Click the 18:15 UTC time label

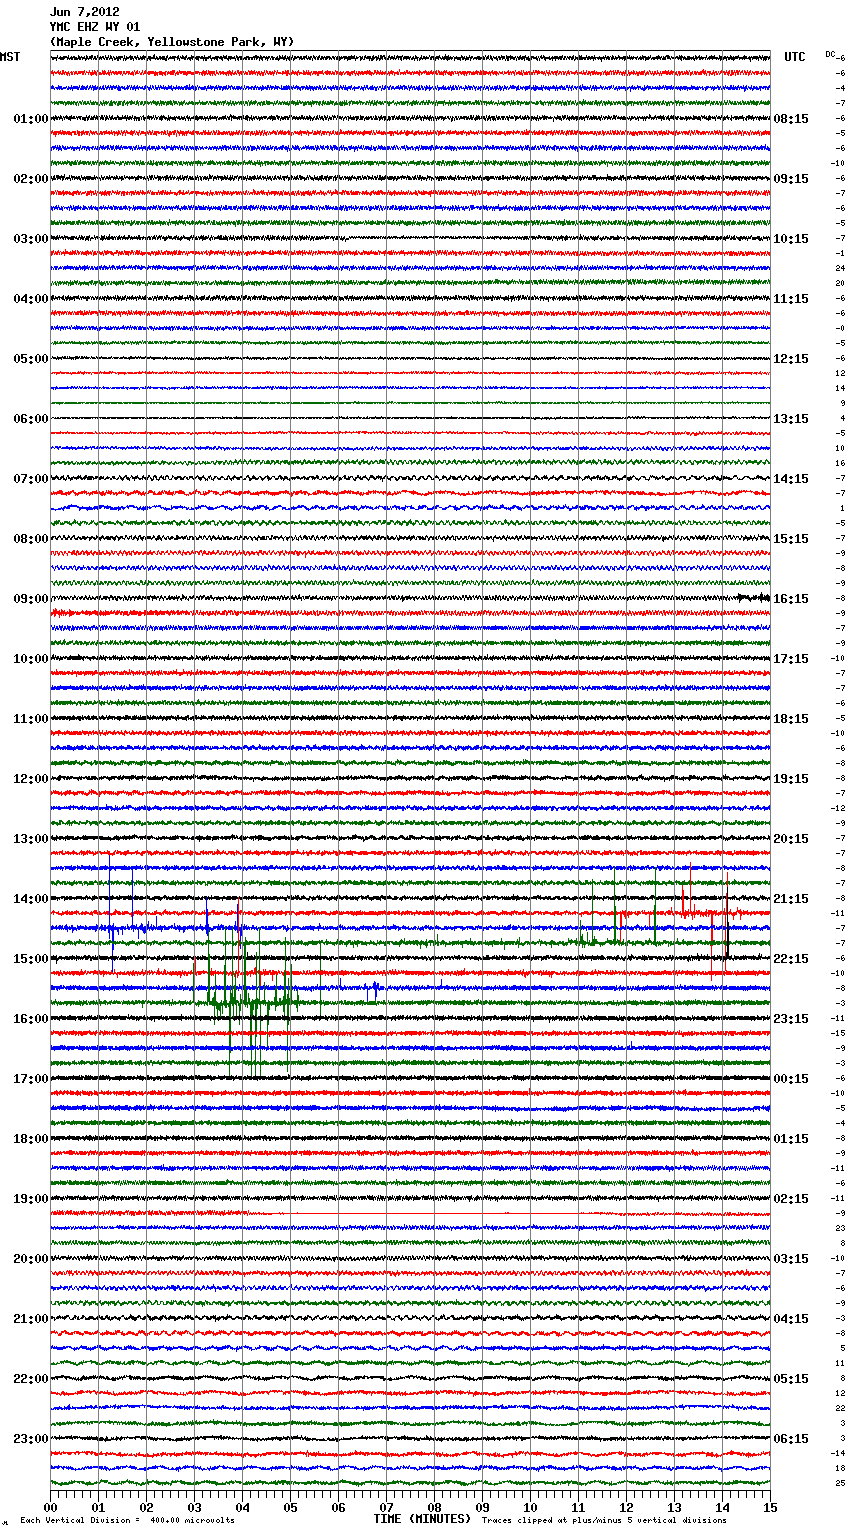click(791, 719)
